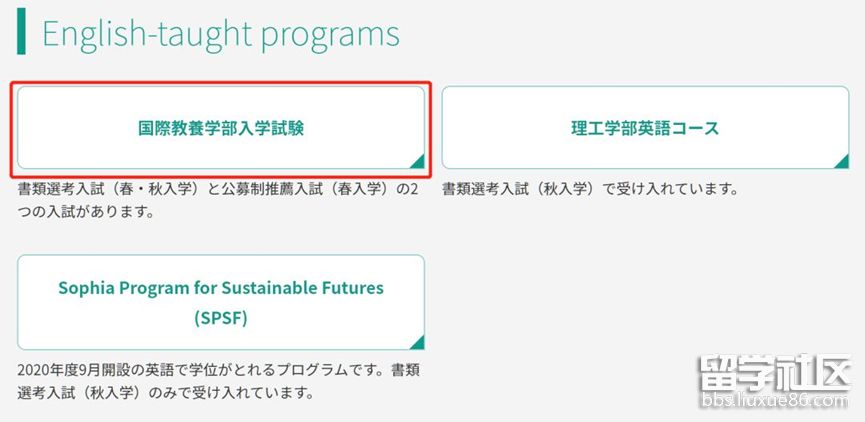Click the 理工学部英語コース description text below the card

590,189
